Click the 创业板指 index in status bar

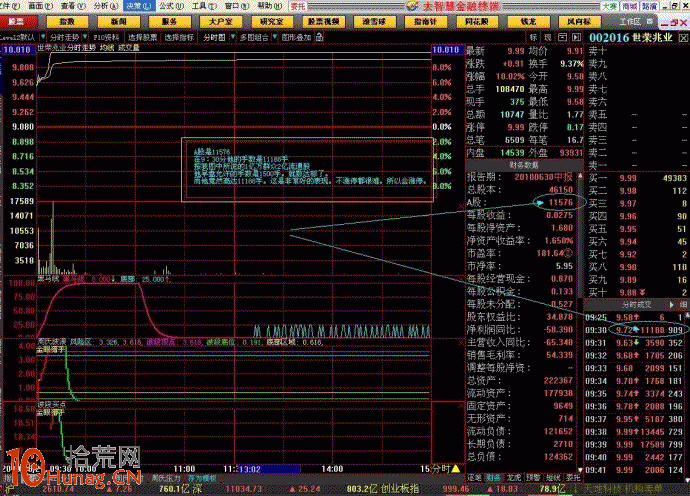click(x=400, y=489)
